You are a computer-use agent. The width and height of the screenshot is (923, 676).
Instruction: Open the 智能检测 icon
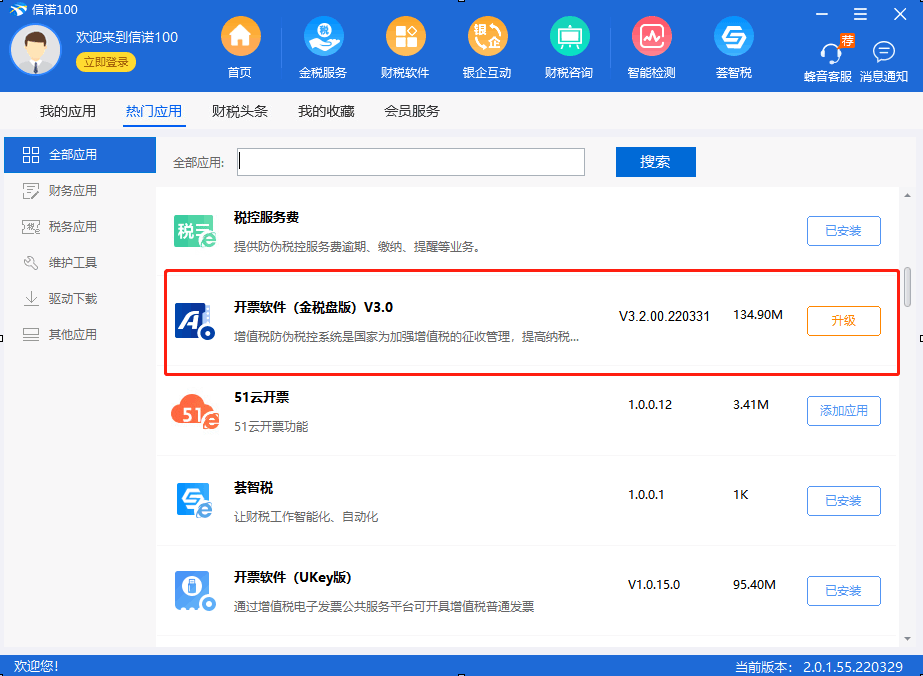(x=652, y=37)
